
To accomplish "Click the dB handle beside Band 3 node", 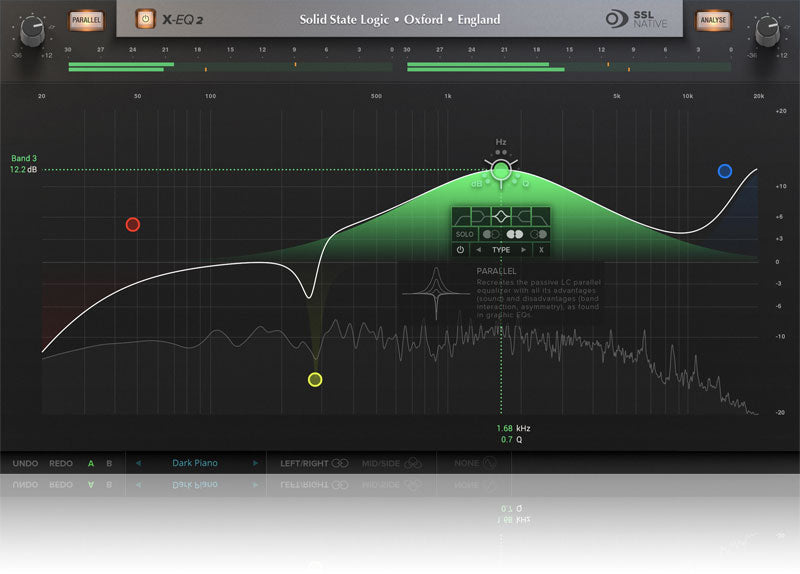I will (x=477, y=184).
